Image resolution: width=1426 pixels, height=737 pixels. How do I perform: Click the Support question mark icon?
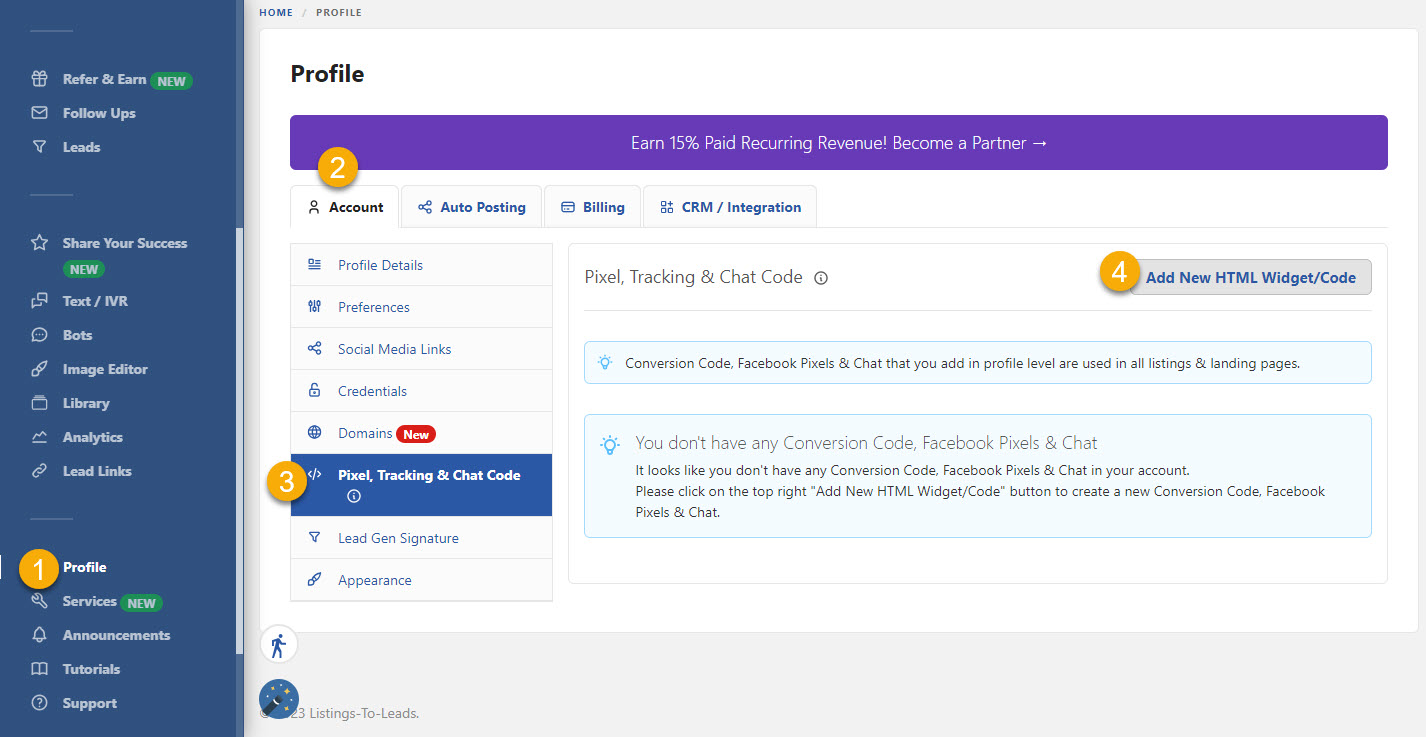pos(40,703)
